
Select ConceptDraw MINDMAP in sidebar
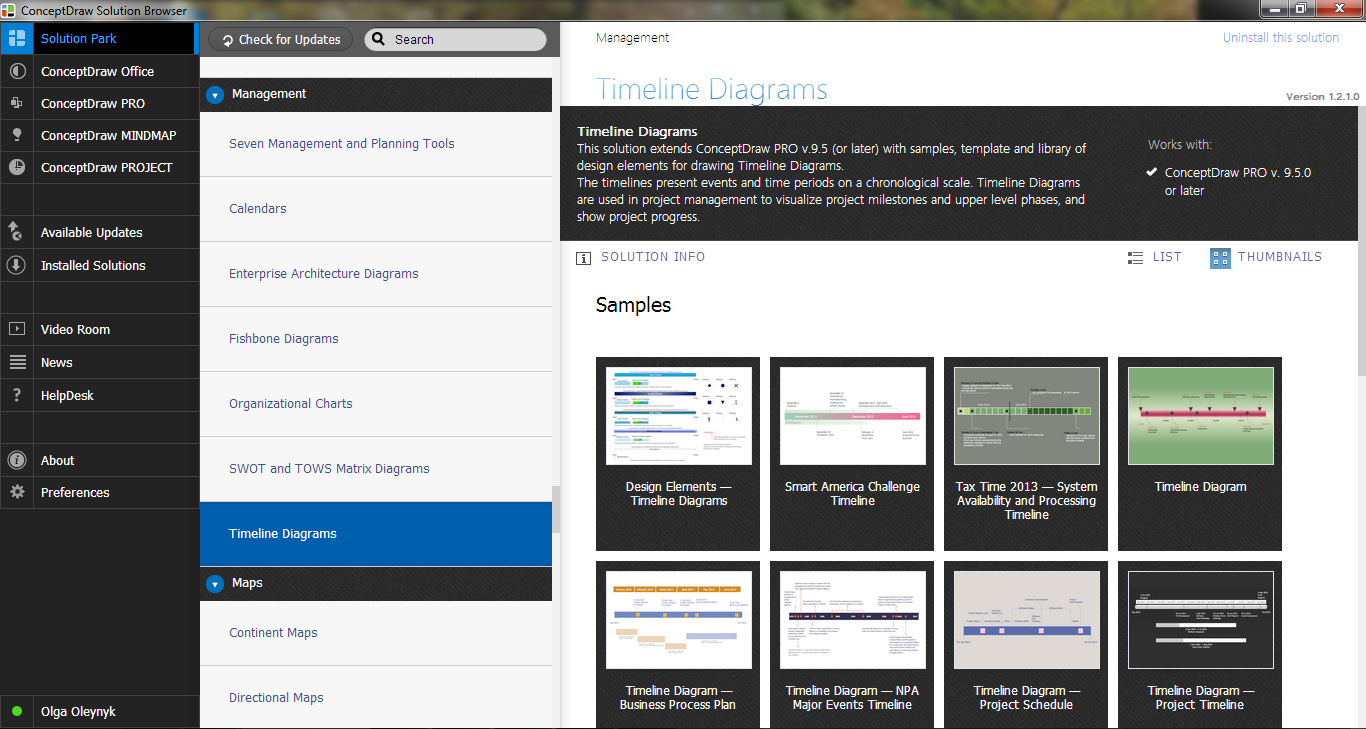[x=99, y=135]
